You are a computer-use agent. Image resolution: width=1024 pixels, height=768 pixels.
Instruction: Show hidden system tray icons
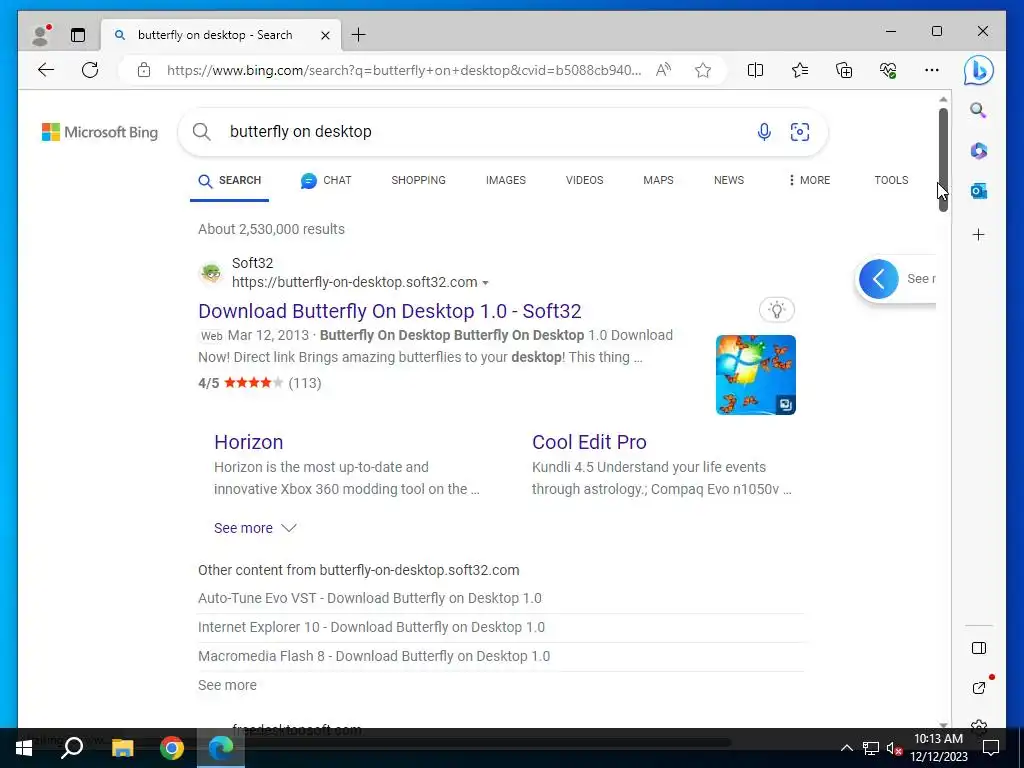coord(846,748)
